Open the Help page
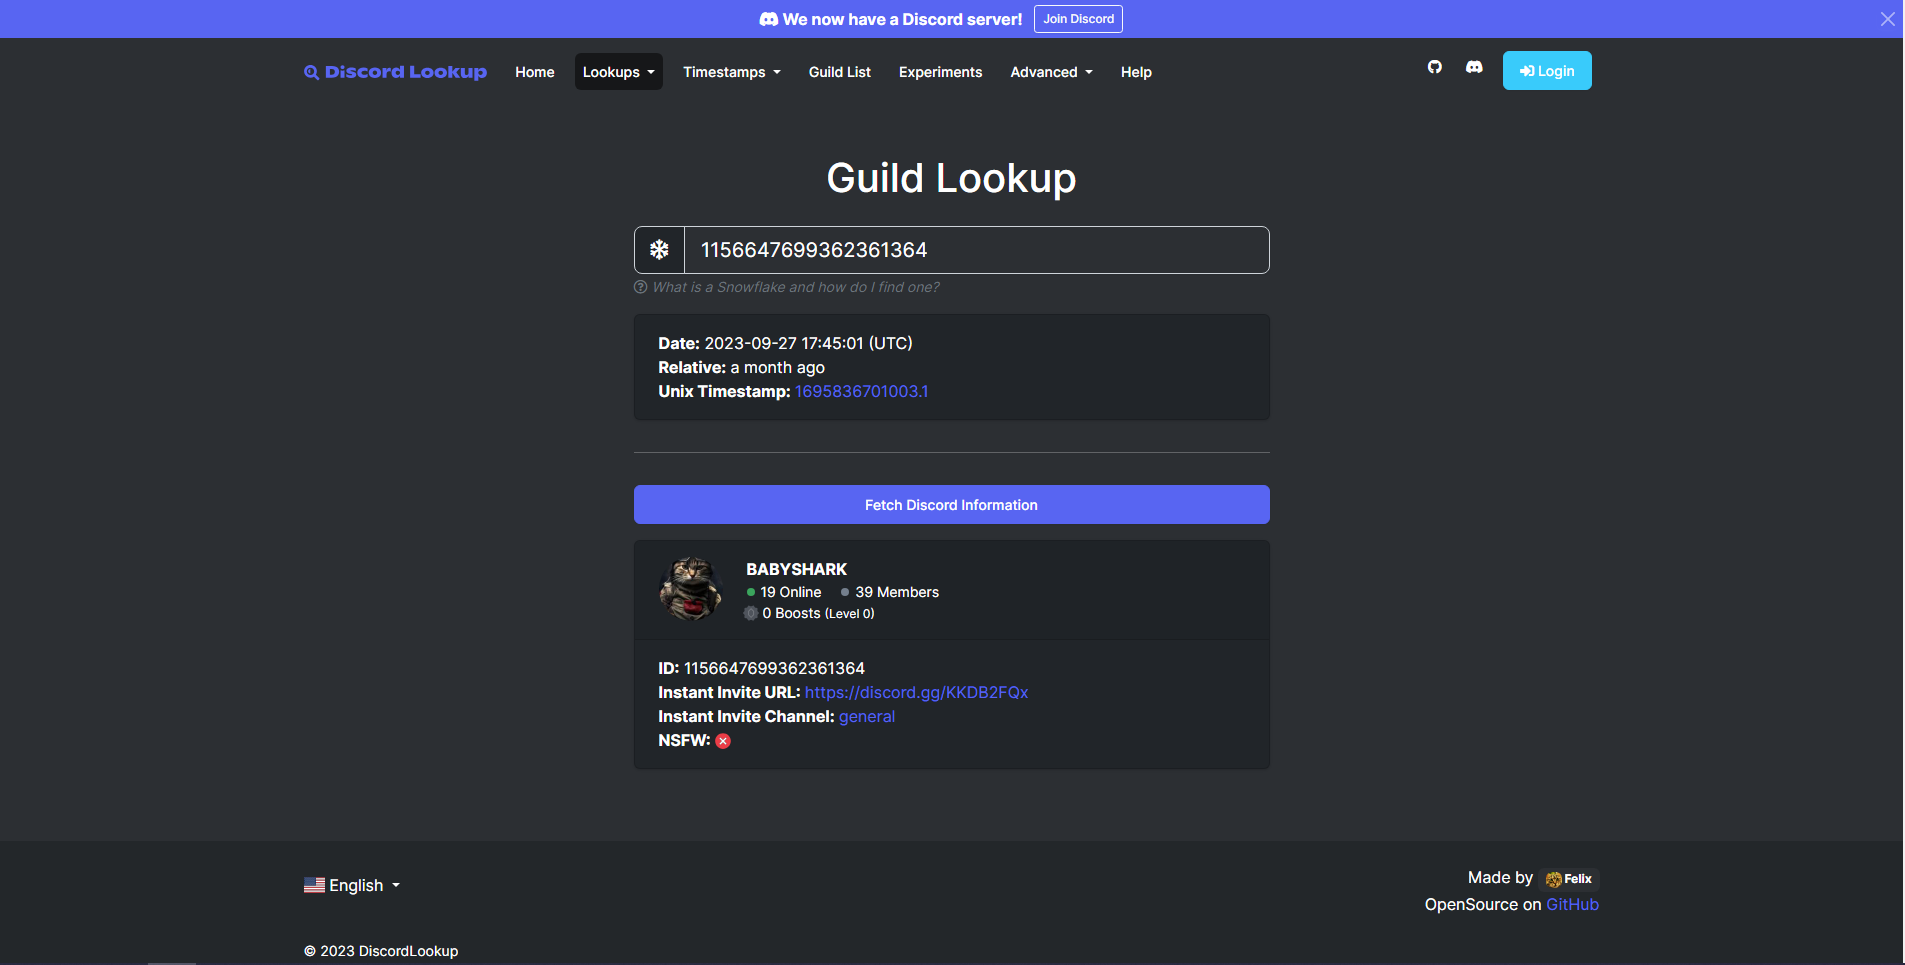Screen dimensions: 1905x965 [1136, 72]
